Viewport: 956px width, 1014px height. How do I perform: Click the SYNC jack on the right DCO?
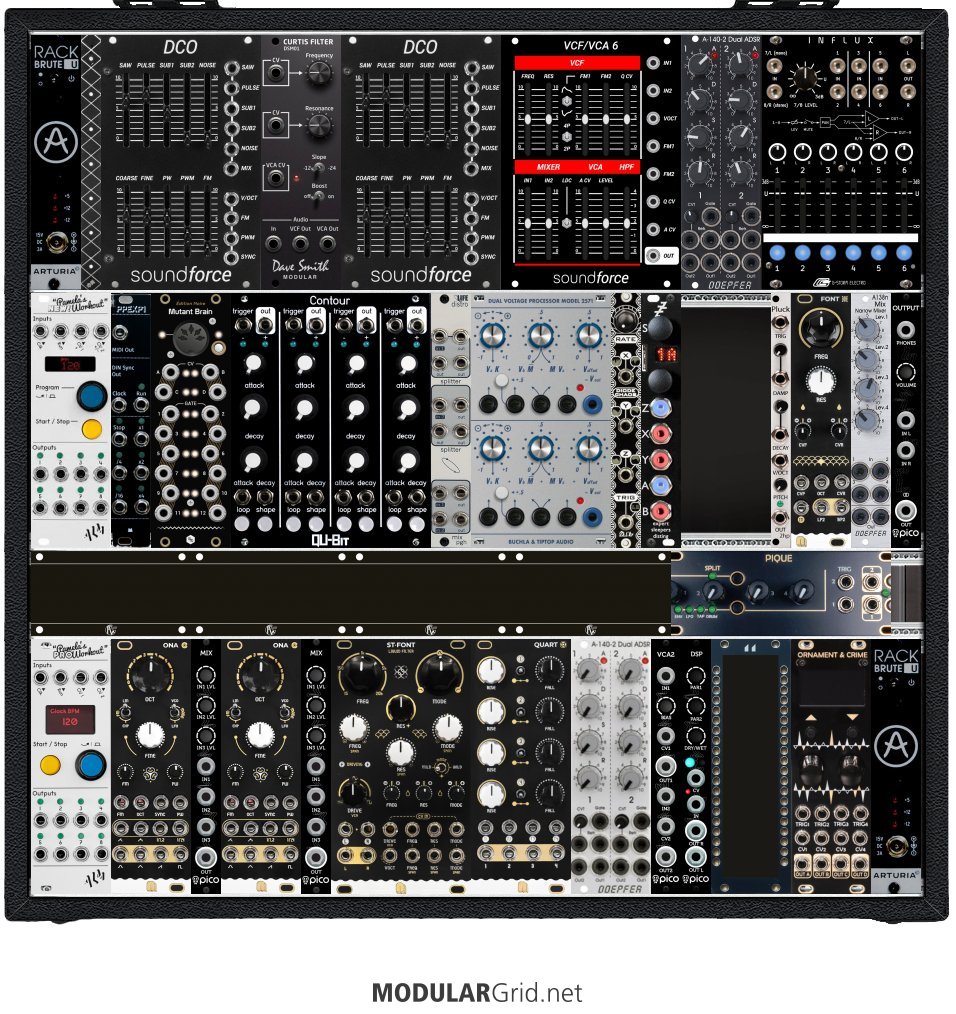click(472, 257)
